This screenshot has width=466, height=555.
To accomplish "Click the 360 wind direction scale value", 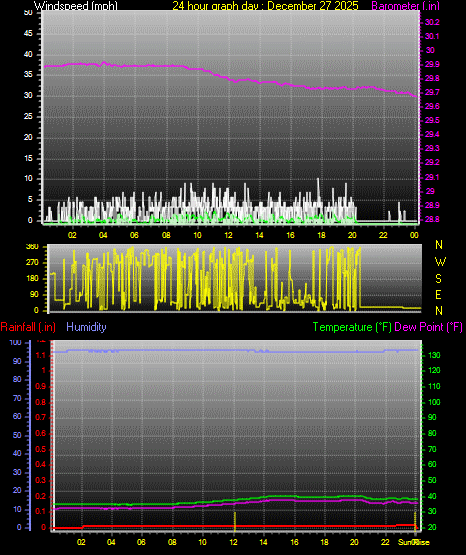I will click(32, 247).
